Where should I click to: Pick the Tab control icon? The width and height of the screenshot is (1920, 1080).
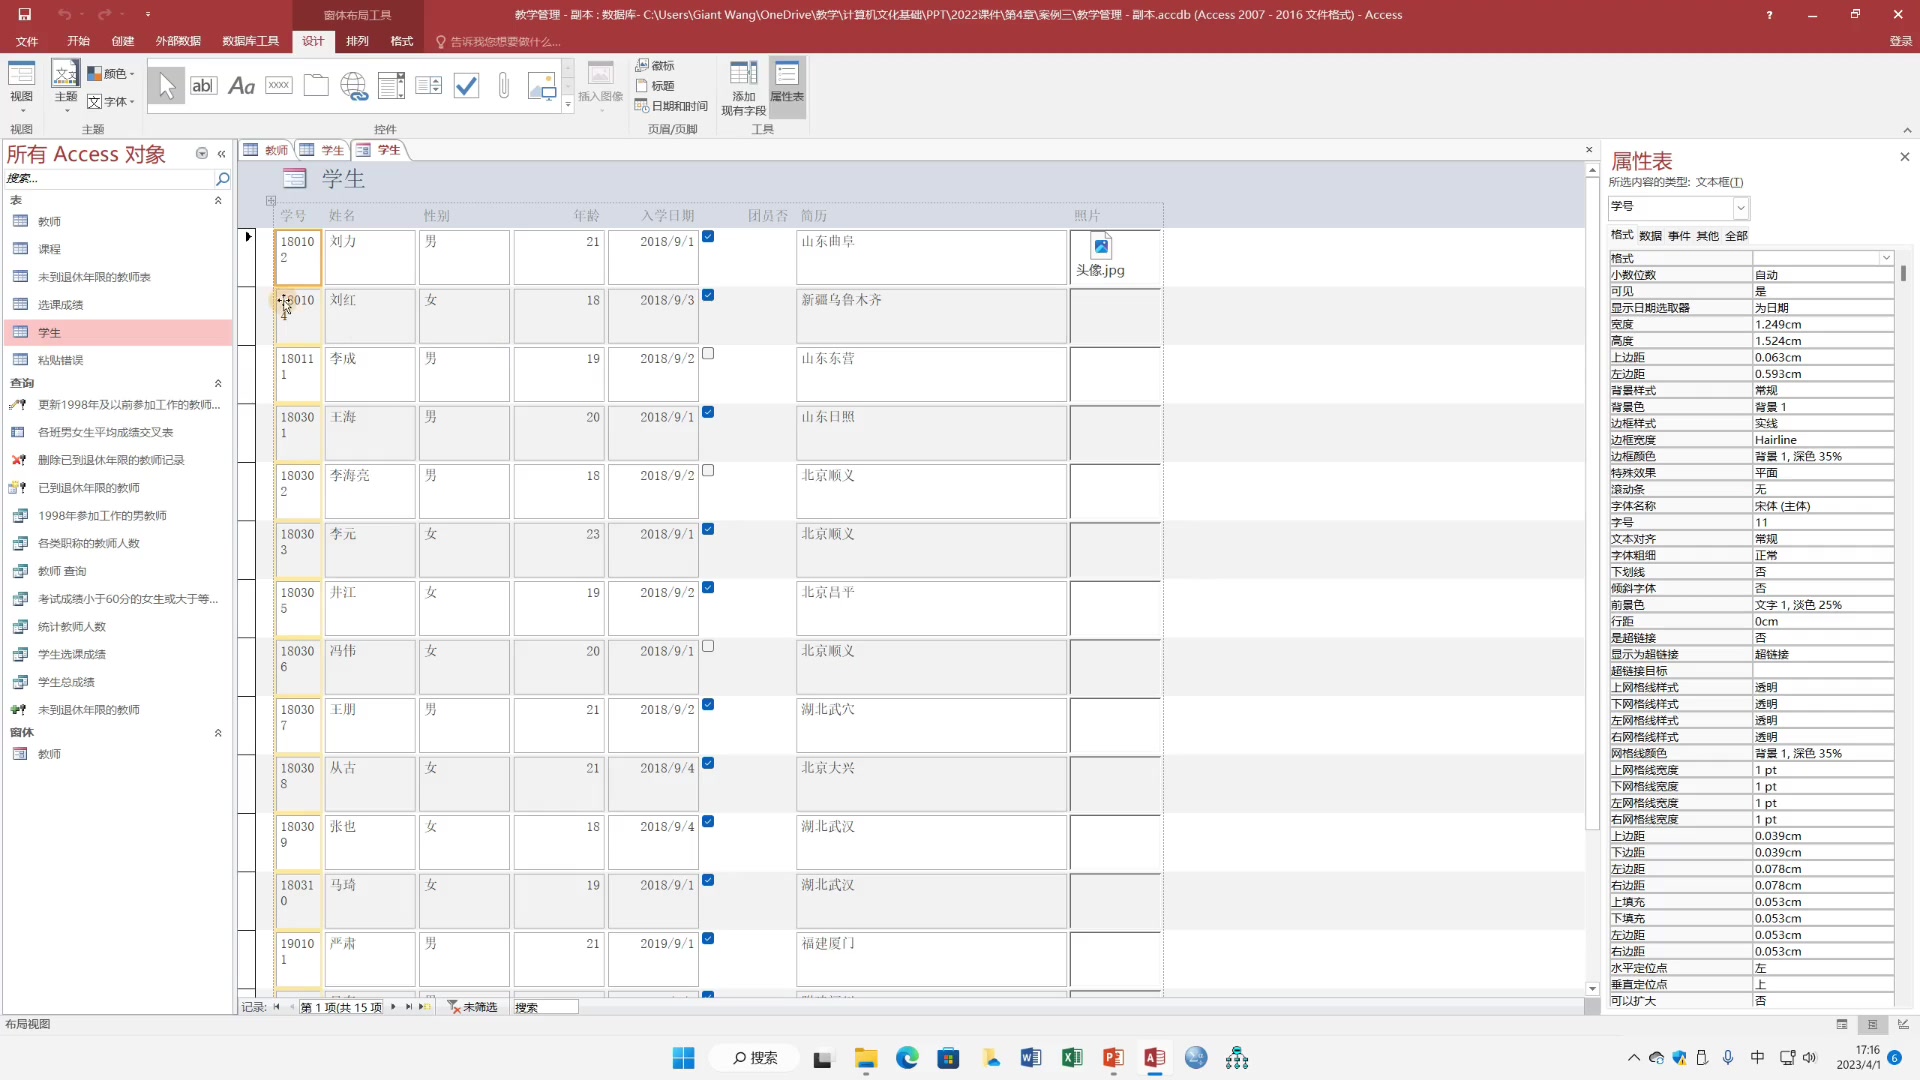pyautogui.click(x=316, y=86)
